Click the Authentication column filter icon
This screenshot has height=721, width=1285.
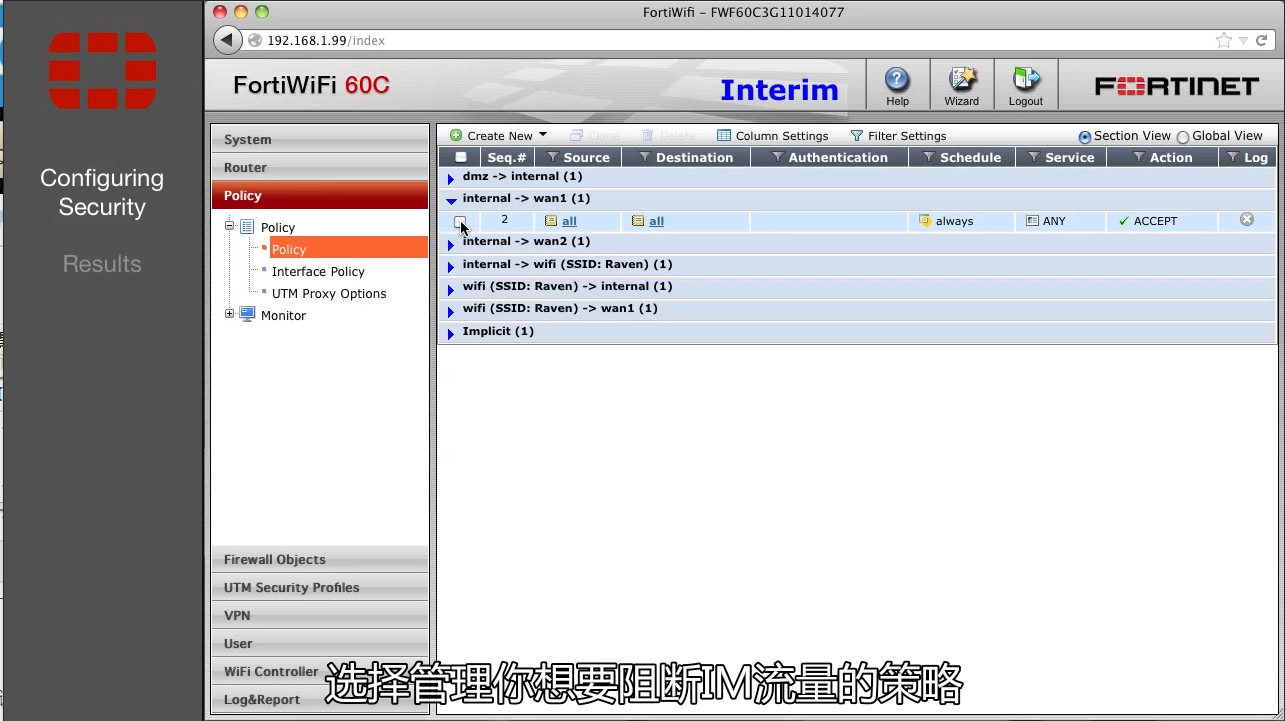pos(777,157)
